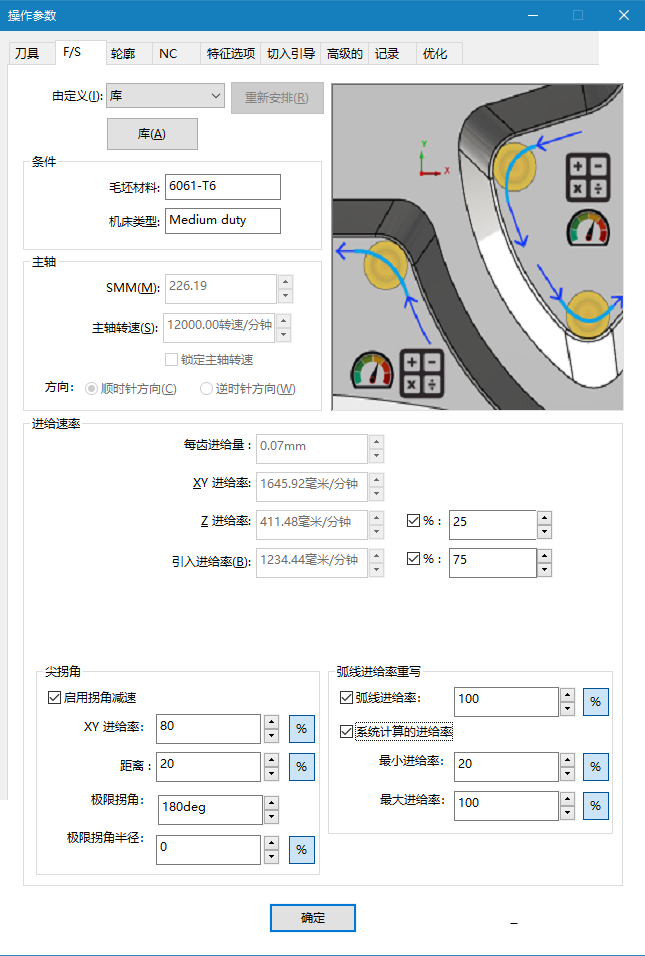Click the SMM(M) value field
Screen dimensions: 645x956
point(221,288)
